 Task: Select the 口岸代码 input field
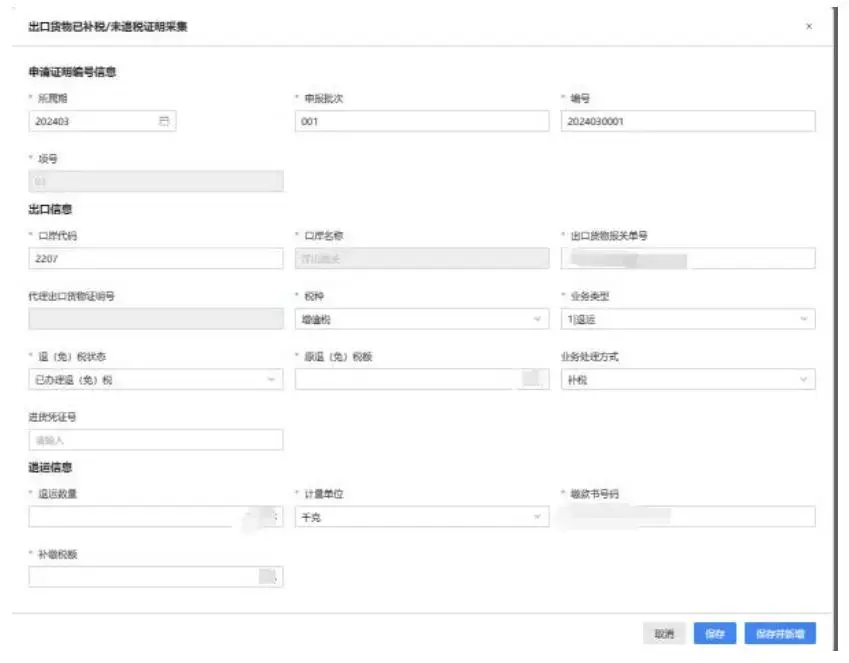[x=156, y=259]
